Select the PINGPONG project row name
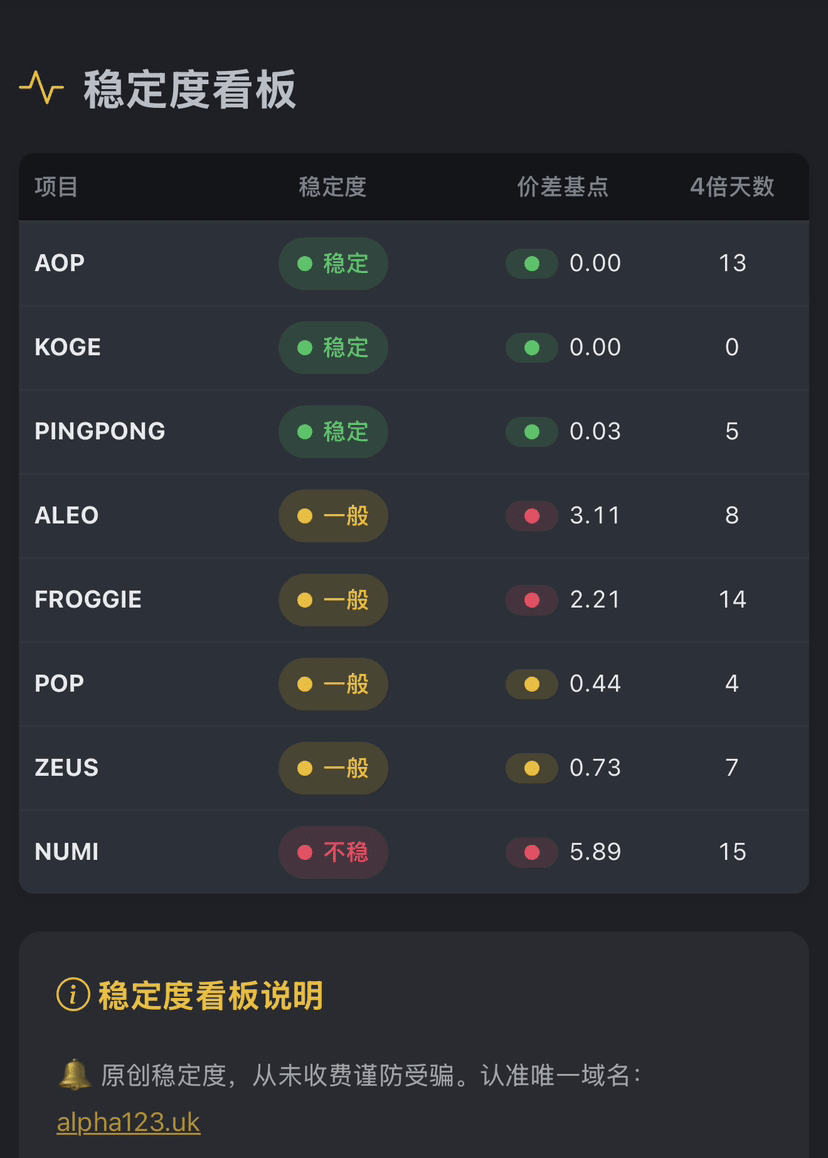 tap(100, 432)
